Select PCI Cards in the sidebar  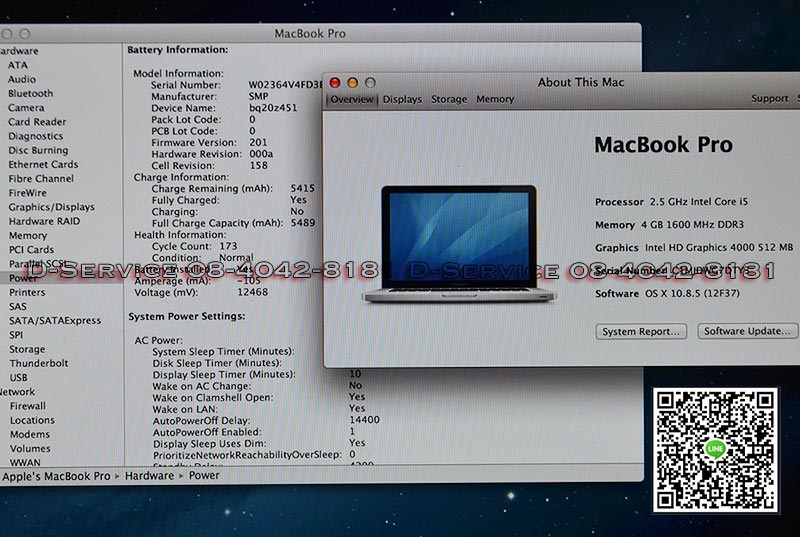[31, 250]
